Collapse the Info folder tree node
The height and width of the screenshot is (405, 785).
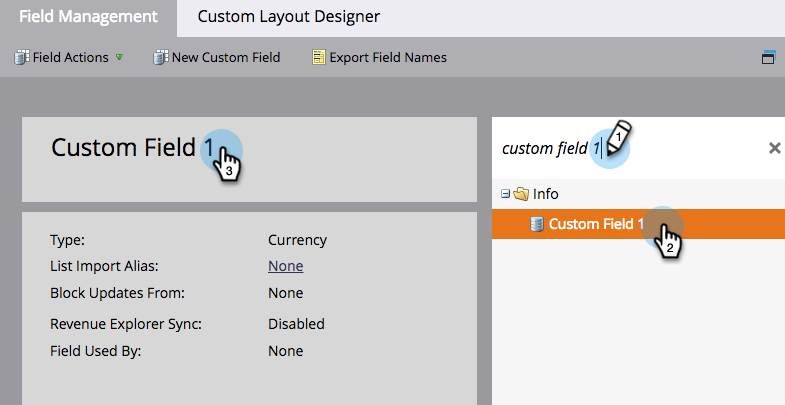[x=506, y=194]
